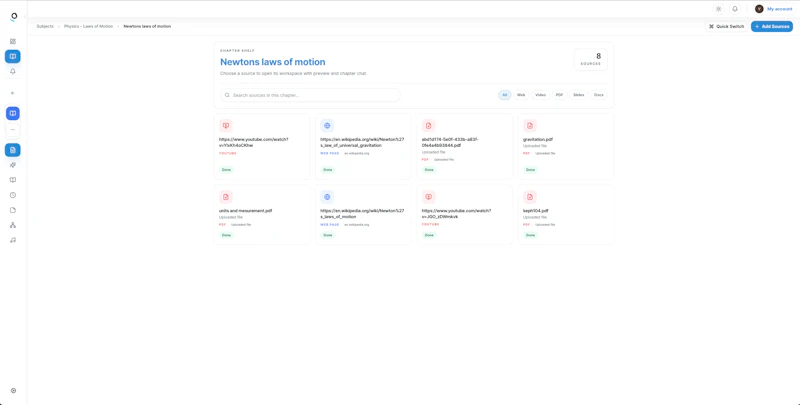The width and height of the screenshot is (800, 405).
Task: Click the 8 Sources counter box
Action: [591, 59]
